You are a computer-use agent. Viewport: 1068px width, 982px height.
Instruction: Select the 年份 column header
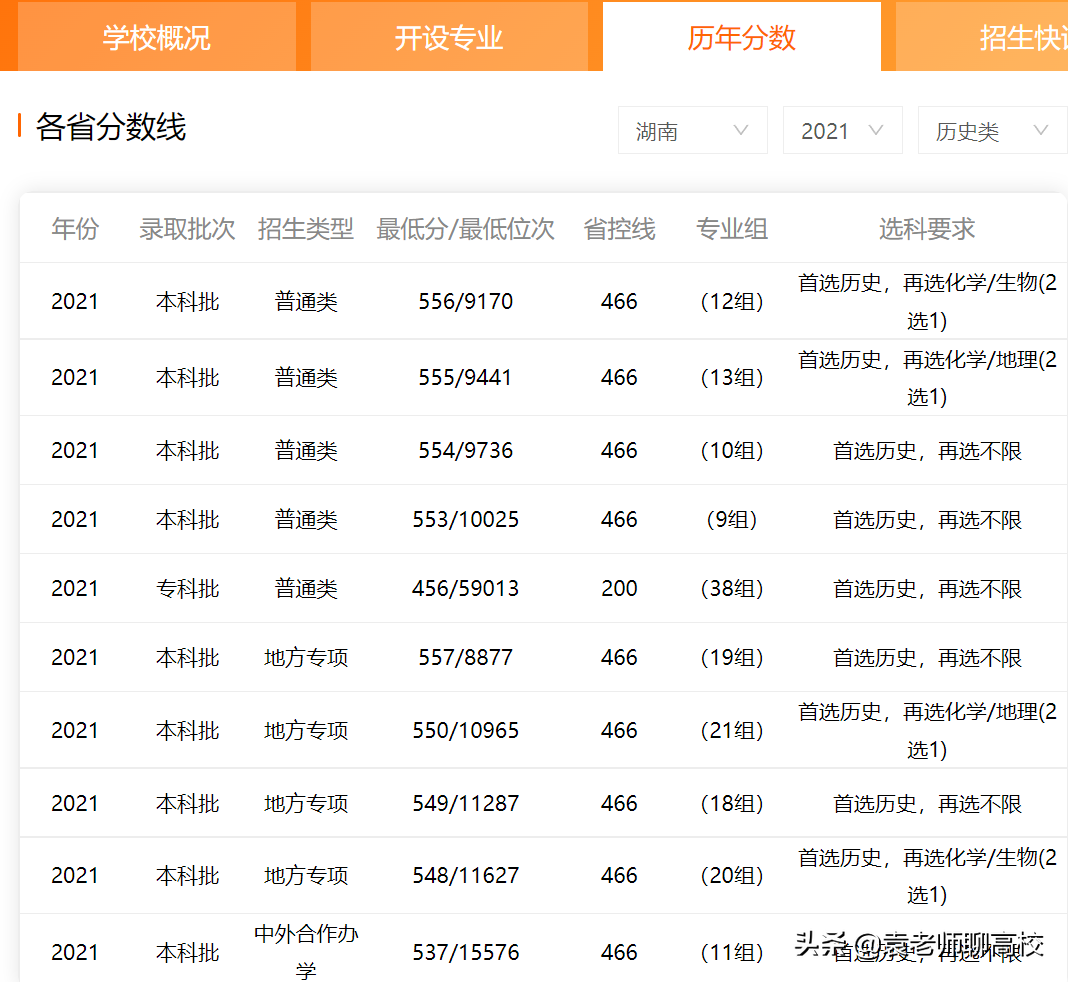point(74,229)
